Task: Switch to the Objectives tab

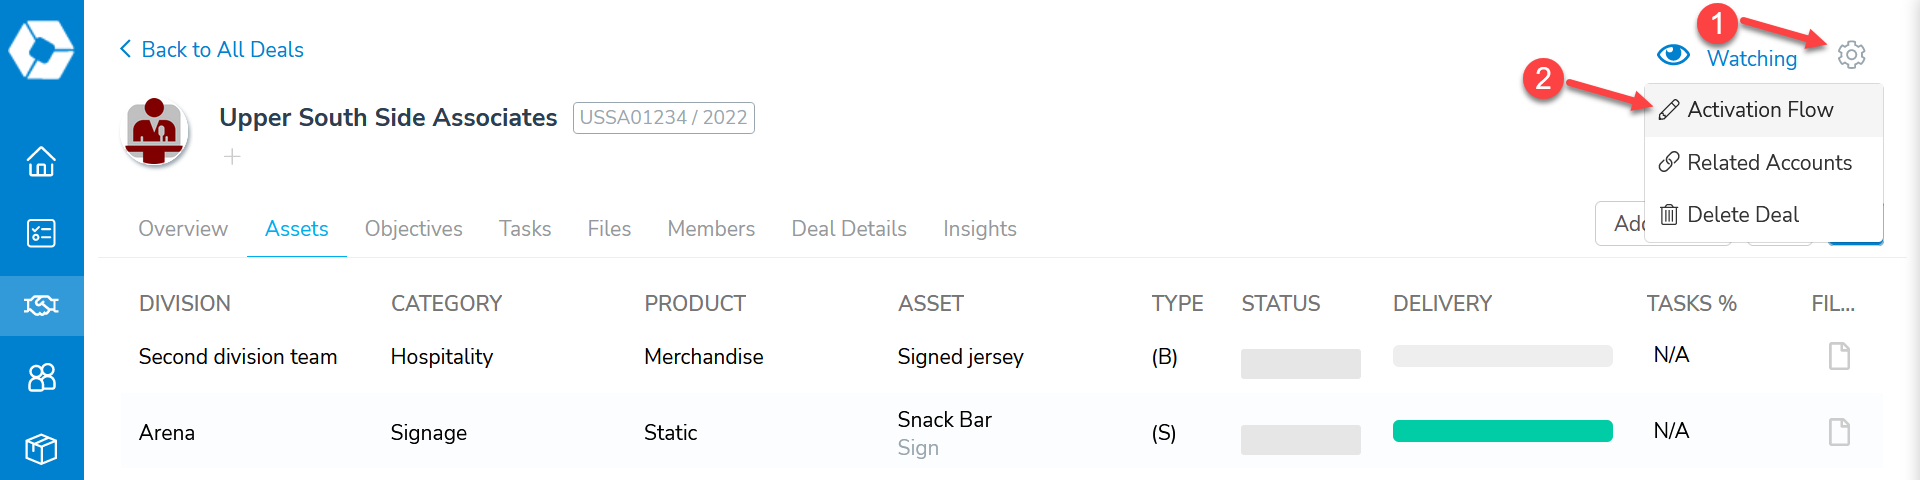Action: (x=414, y=229)
